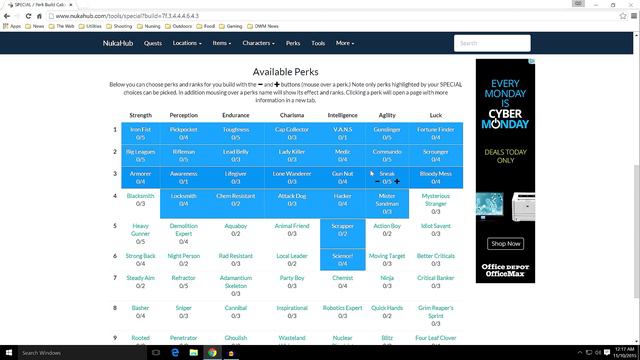Open the Robotics Expert perk link

click(342, 308)
